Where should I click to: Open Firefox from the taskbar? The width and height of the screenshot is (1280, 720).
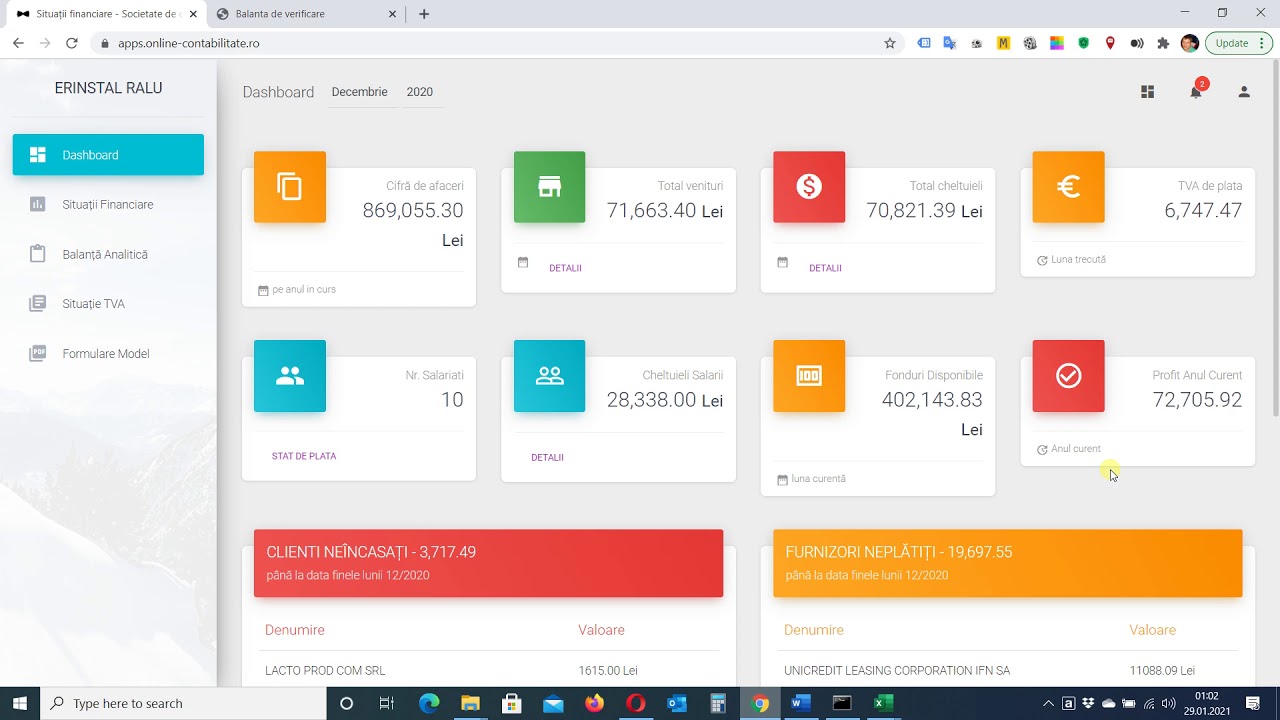click(x=594, y=703)
